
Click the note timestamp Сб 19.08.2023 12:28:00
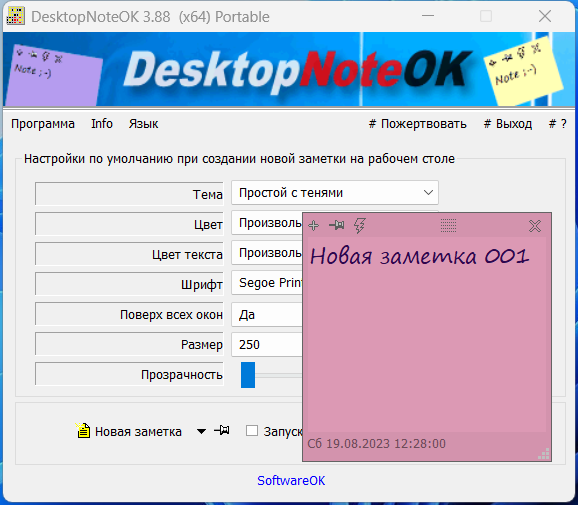[x=376, y=443]
